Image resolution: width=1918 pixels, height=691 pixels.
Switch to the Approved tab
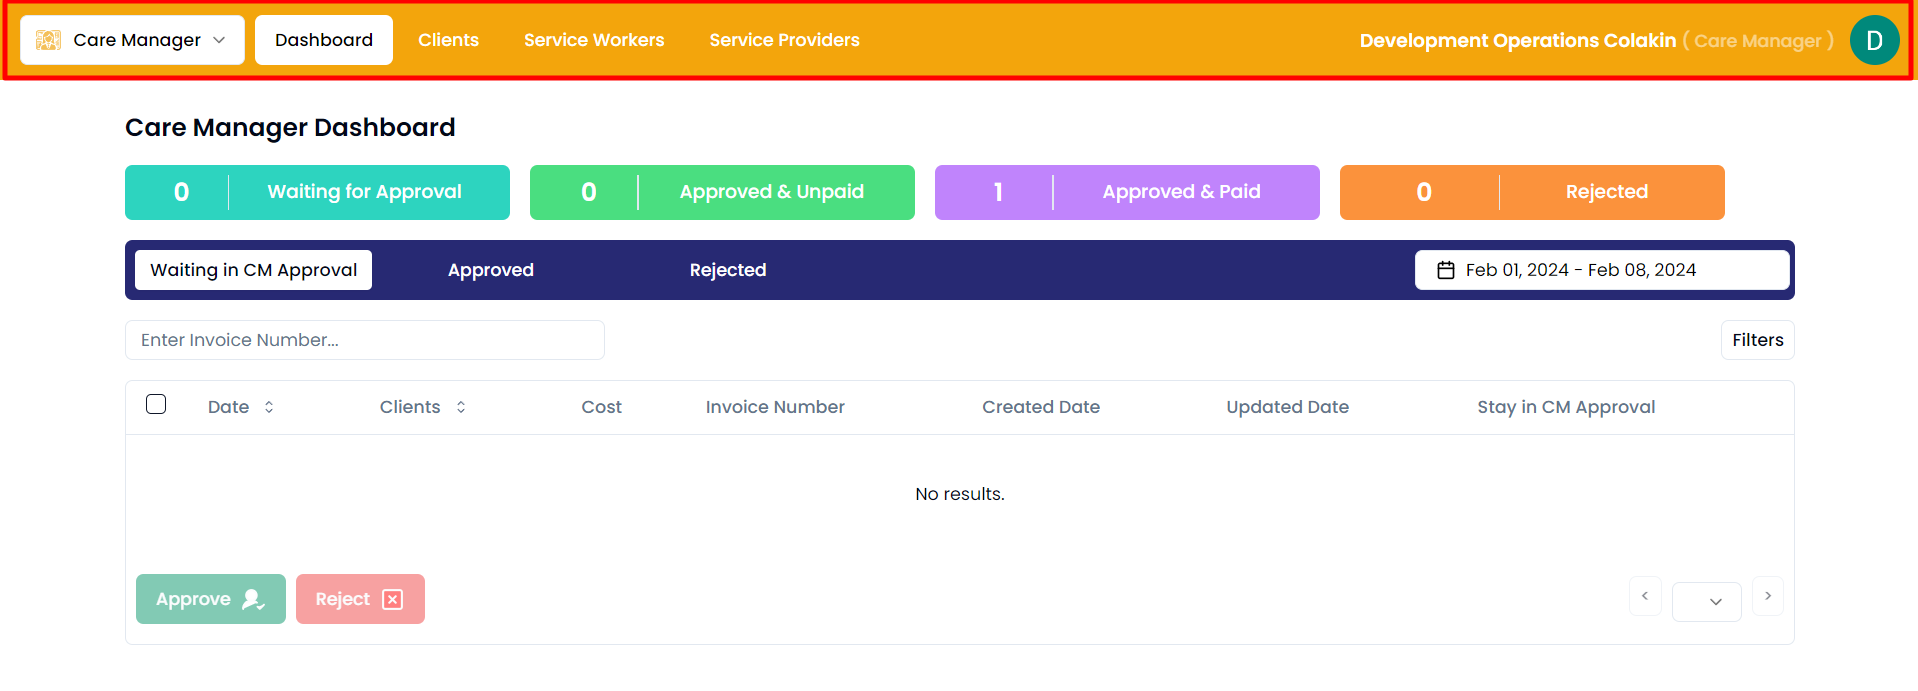pos(490,270)
